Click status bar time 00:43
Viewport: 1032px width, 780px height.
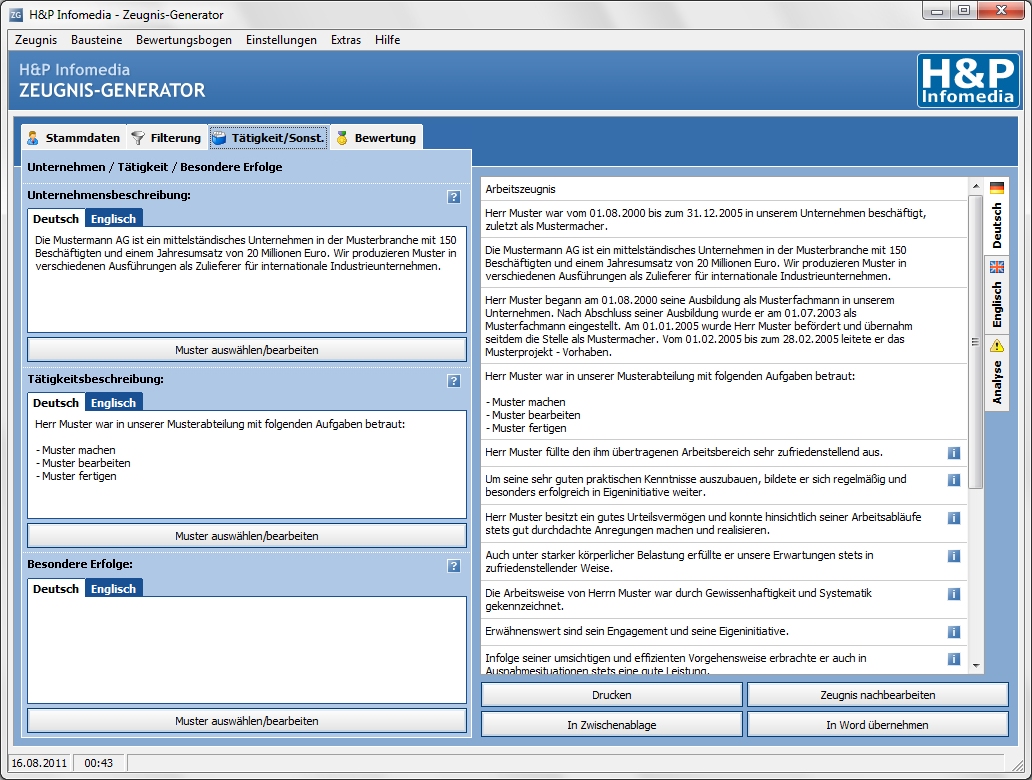[x=99, y=763]
